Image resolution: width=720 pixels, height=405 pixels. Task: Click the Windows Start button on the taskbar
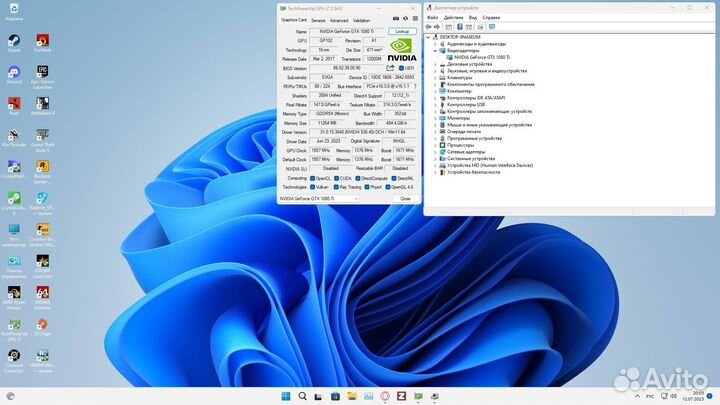[285, 396]
